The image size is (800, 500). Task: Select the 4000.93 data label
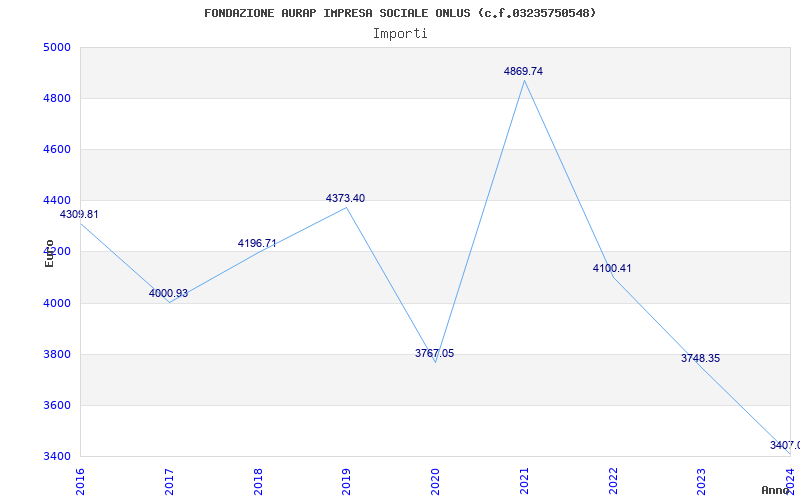168,293
